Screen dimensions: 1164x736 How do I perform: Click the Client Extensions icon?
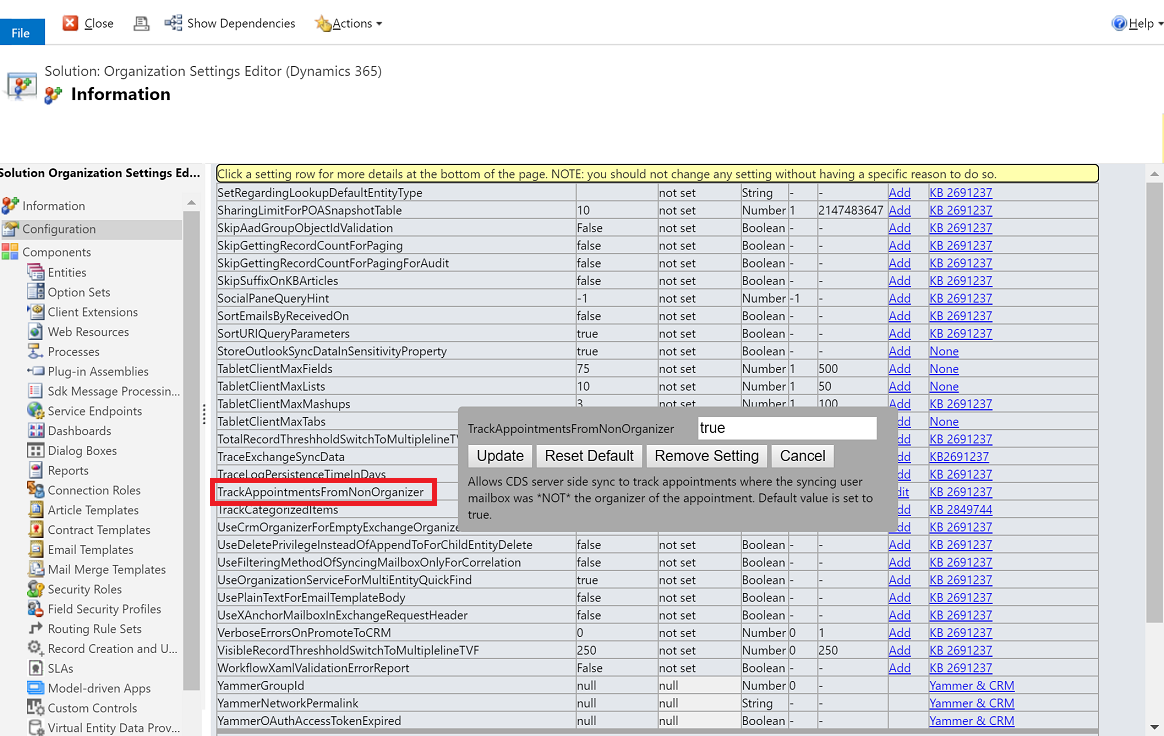coord(36,311)
